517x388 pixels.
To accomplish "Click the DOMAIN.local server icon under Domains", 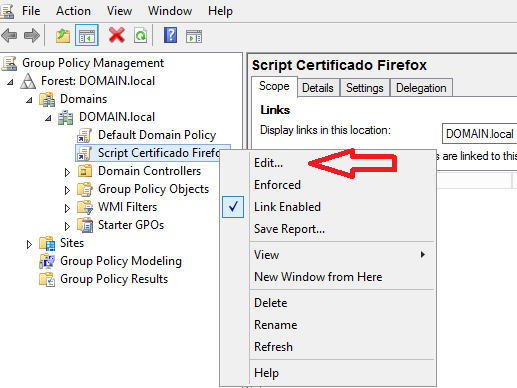I will [66, 117].
